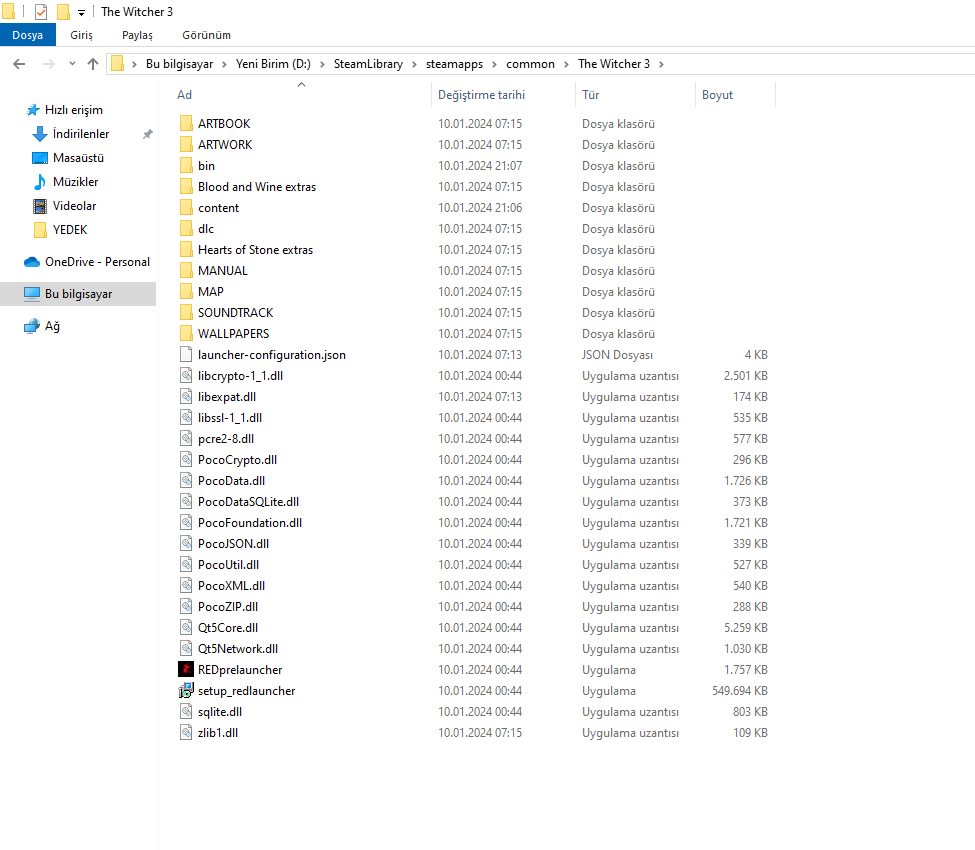Select the Qt5Core.dll file icon

pyautogui.click(x=186, y=627)
